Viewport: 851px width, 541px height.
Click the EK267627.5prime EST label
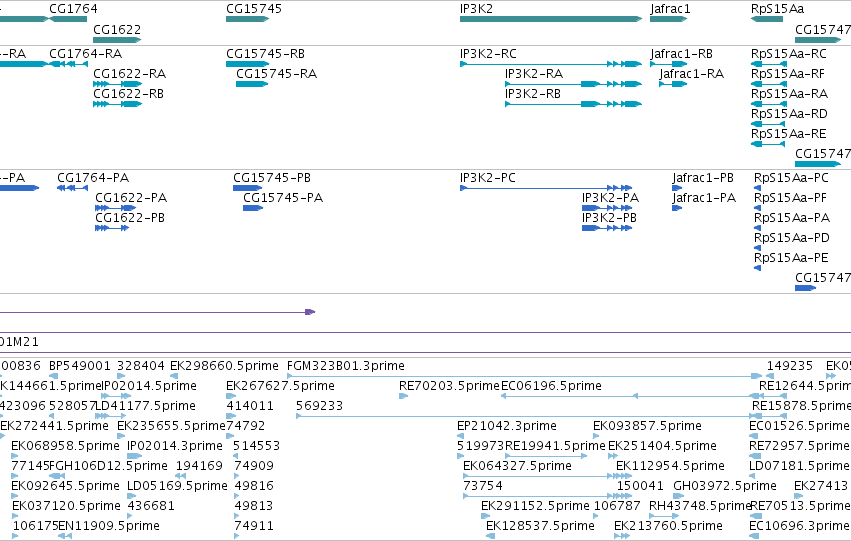tap(280, 386)
